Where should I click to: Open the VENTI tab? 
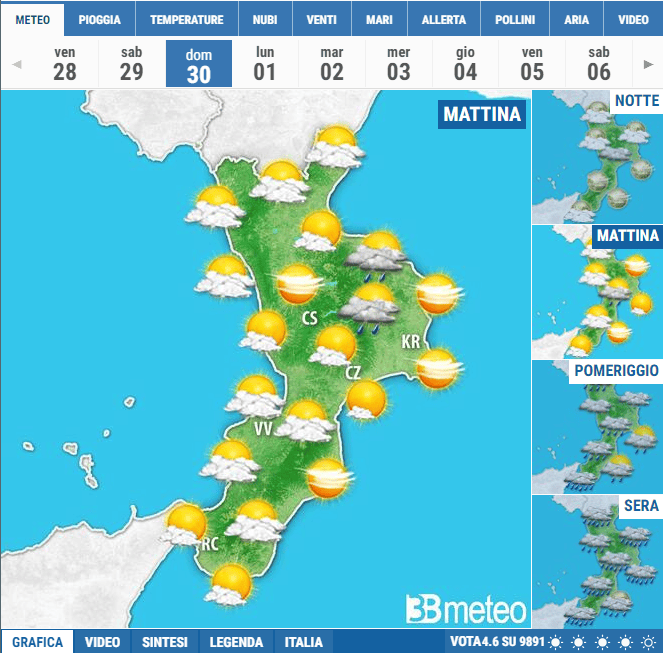[x=322, y=20]
